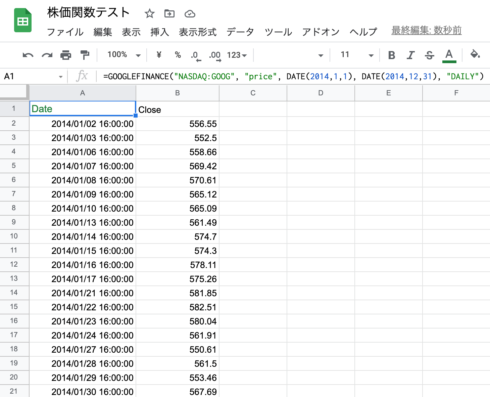Image resolution: width=490 pixels, height=397 pixels.
Task: Select column E header
Action: 388,93
